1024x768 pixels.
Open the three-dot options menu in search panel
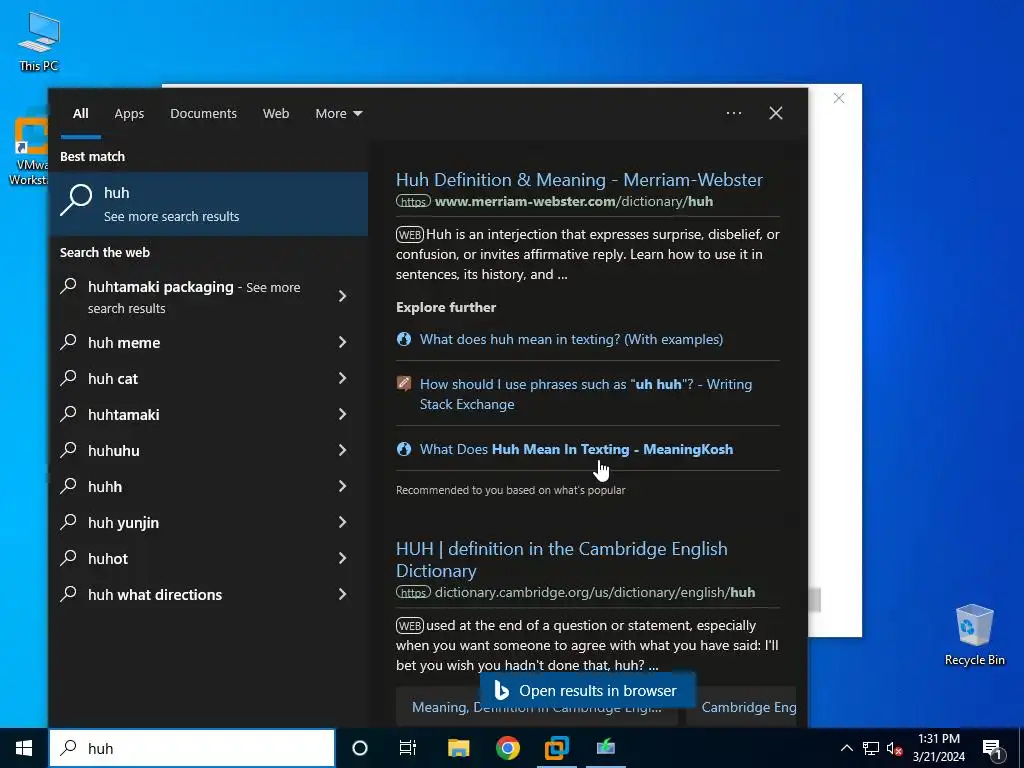pos(734,113)
